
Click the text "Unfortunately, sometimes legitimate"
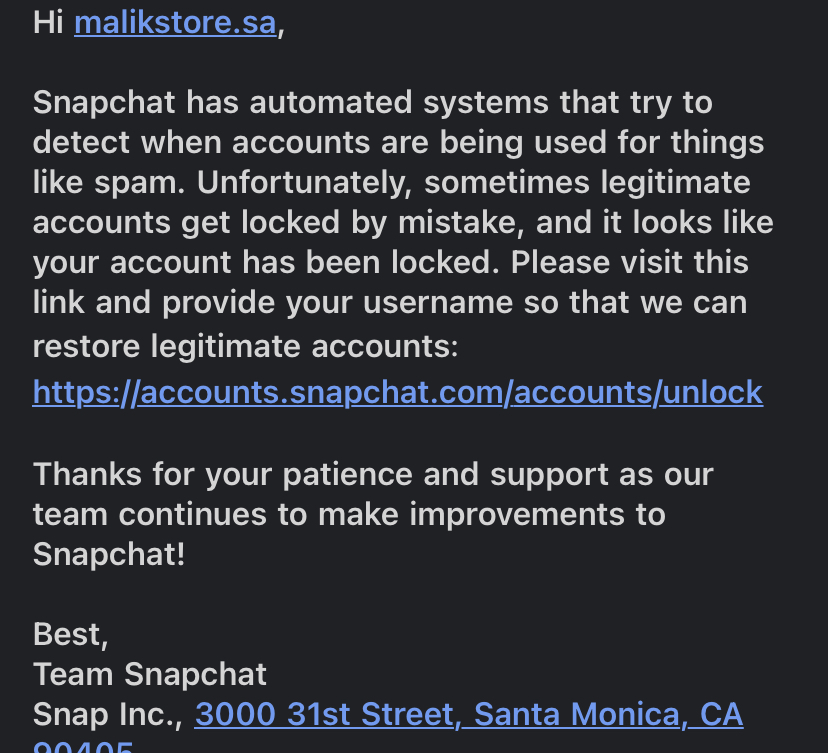pos(474,183)
